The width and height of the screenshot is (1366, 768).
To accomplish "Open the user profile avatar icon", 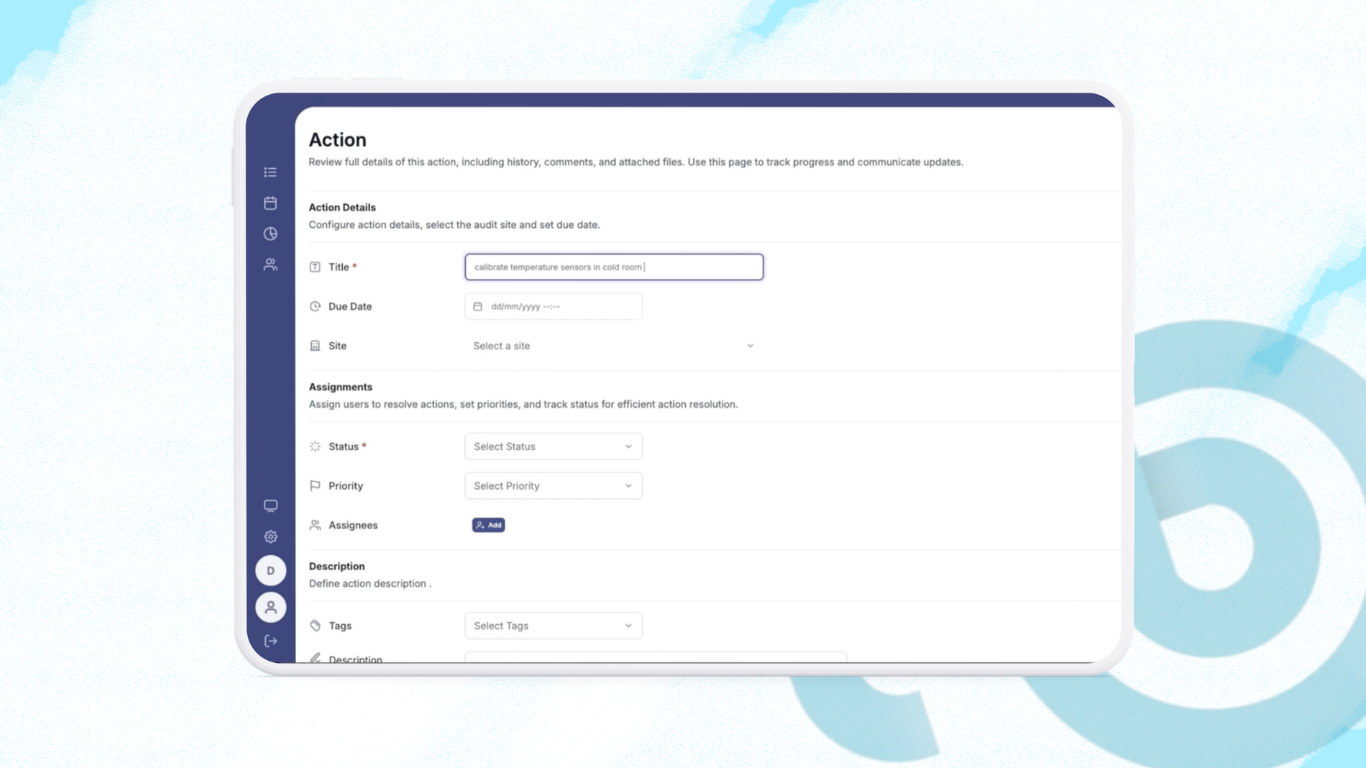I will click(x=271, y=607).
